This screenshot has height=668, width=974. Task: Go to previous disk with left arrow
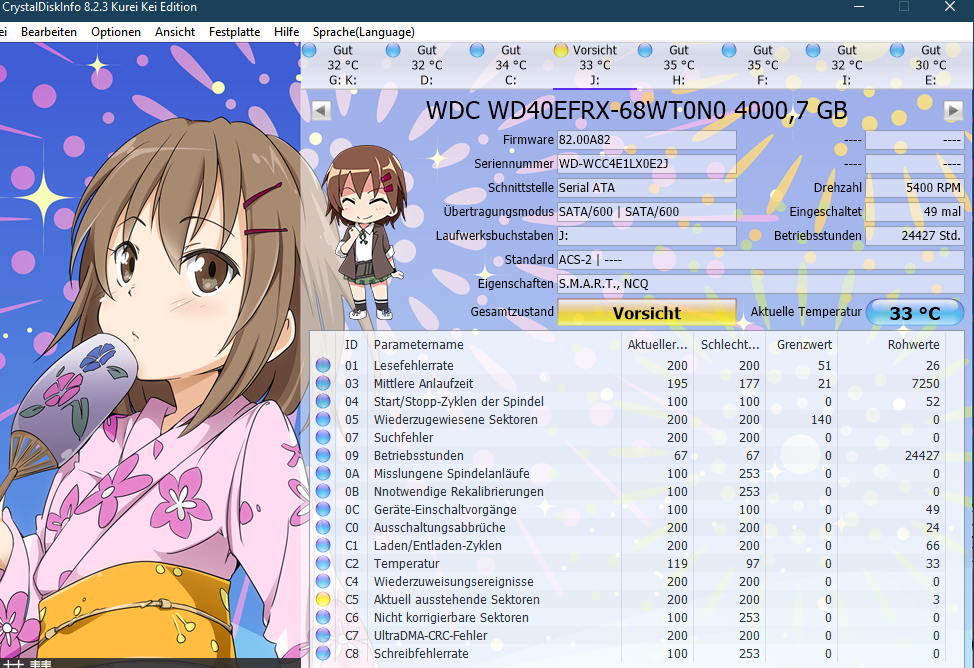pos(321,111)
